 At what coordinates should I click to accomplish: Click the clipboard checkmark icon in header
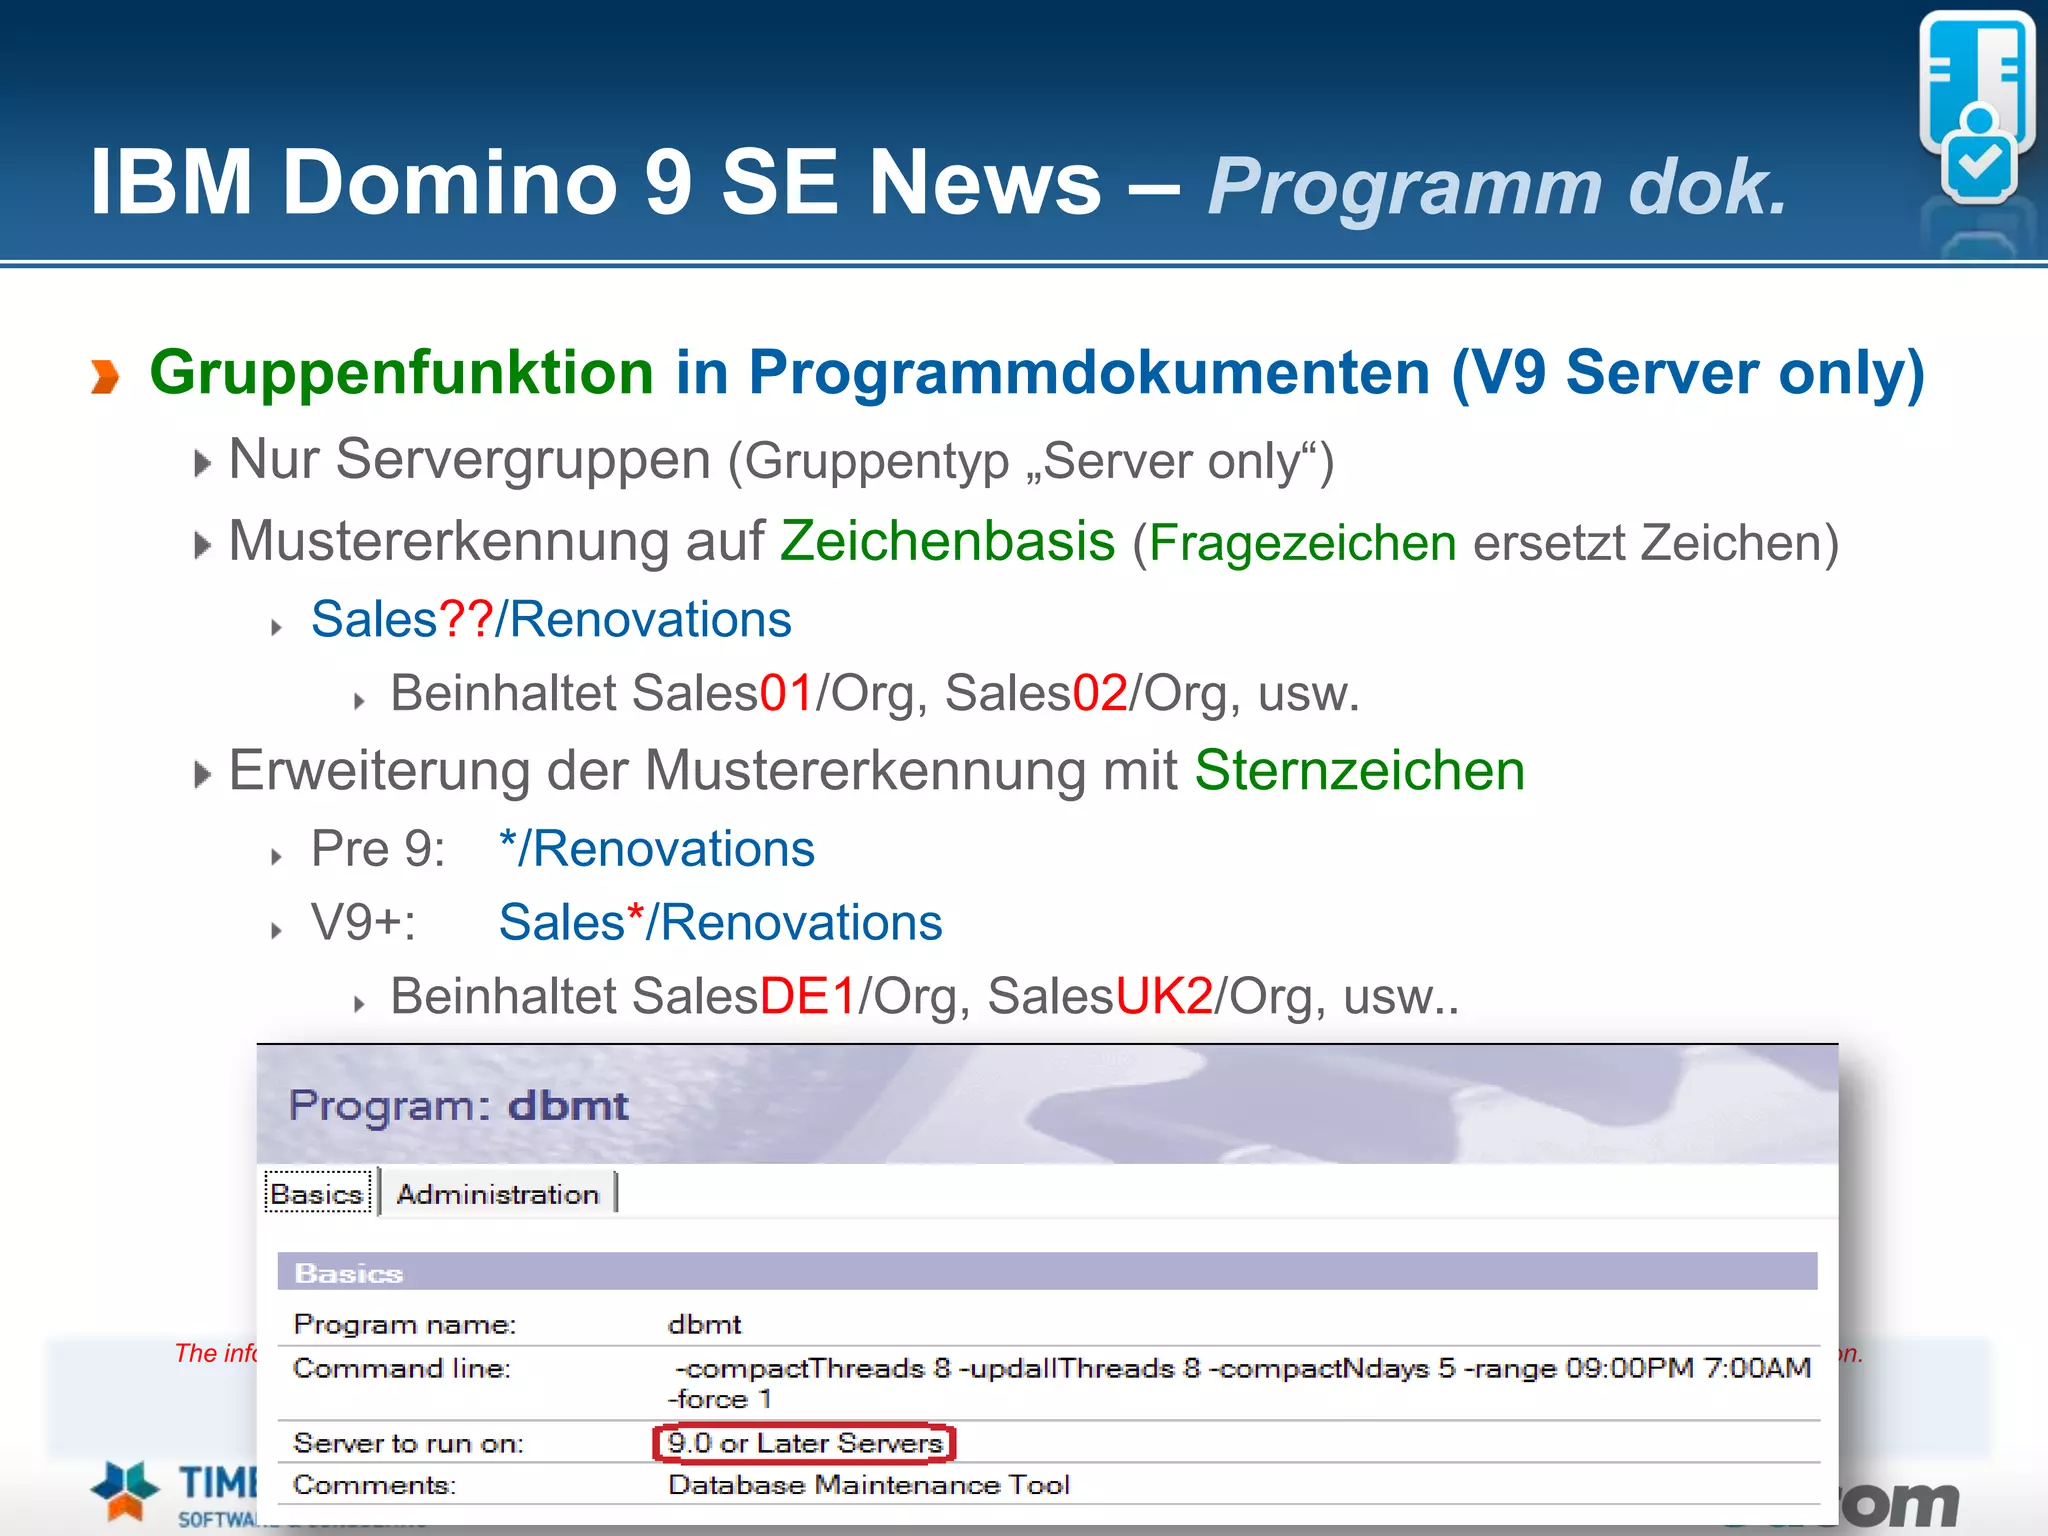point(1977,108)
